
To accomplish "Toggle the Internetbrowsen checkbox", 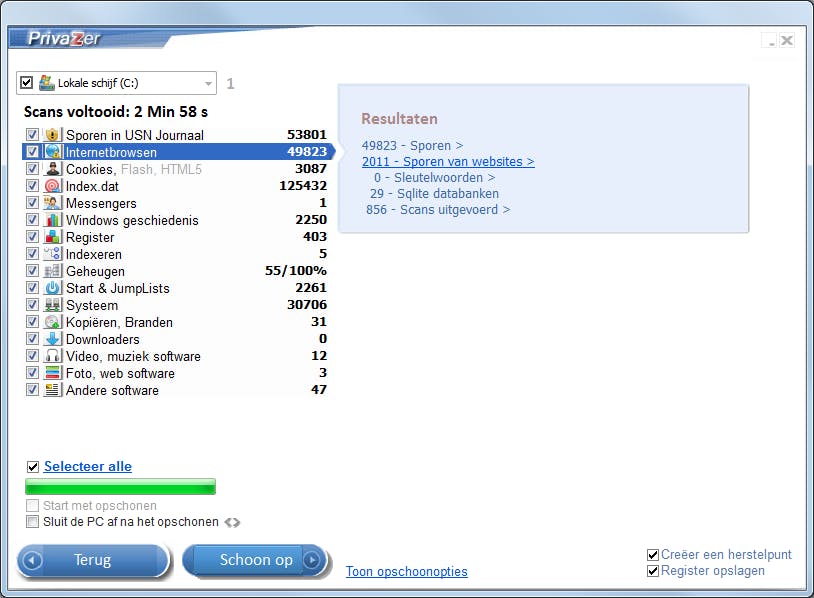I will tap(32, 152).
